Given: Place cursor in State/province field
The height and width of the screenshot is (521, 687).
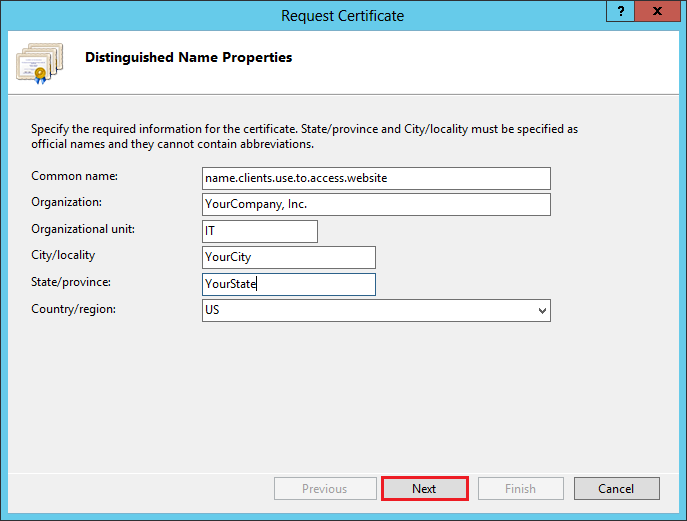Looking at the screenshot, I should [288, 285].
